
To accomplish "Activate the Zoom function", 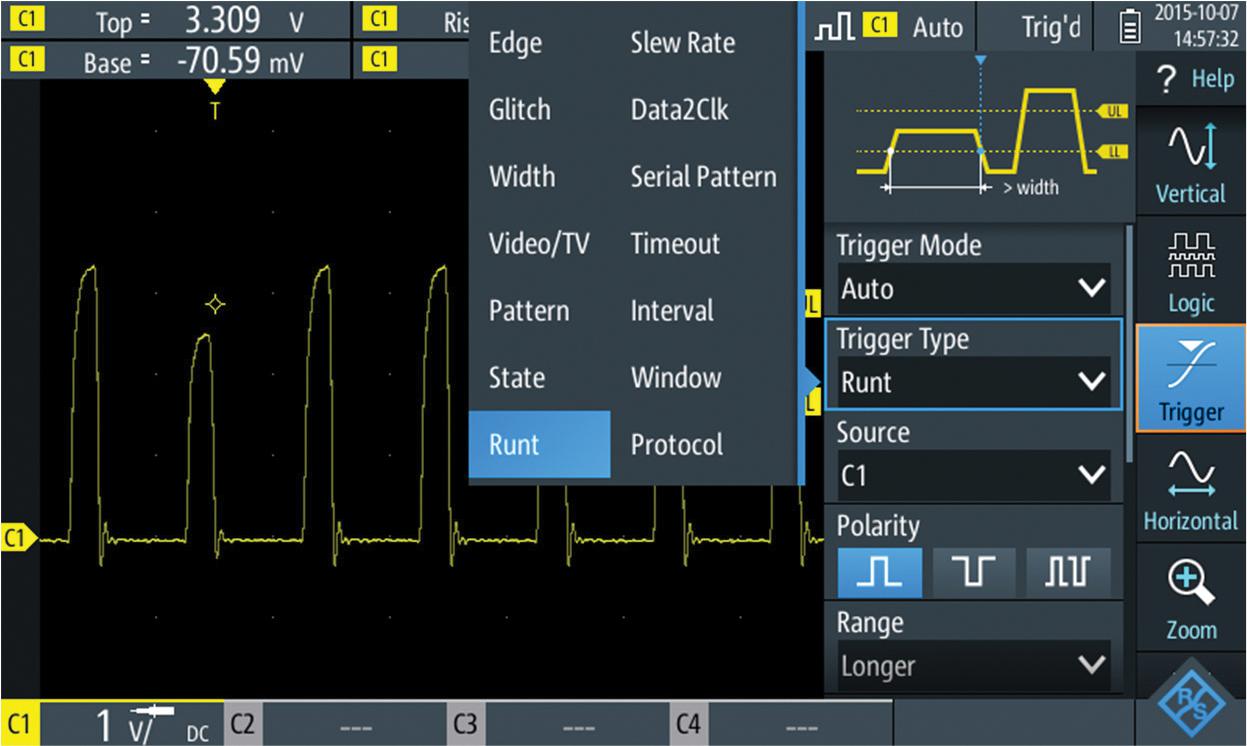I will coord(1190,600).
